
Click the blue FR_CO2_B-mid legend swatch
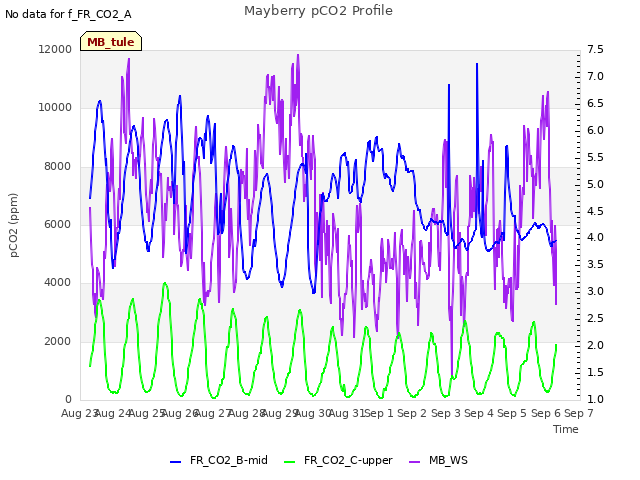point(176,462)
